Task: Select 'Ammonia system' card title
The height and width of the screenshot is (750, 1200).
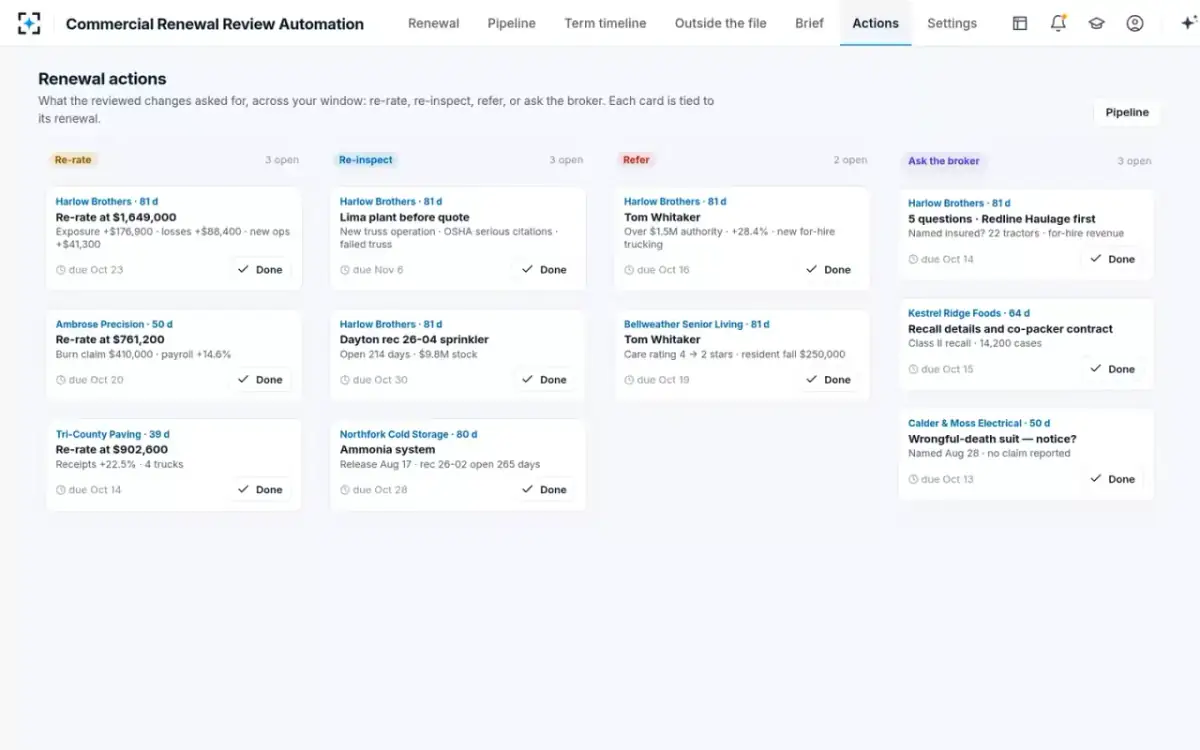Action: pyautogui.click(x=388, y=449)
